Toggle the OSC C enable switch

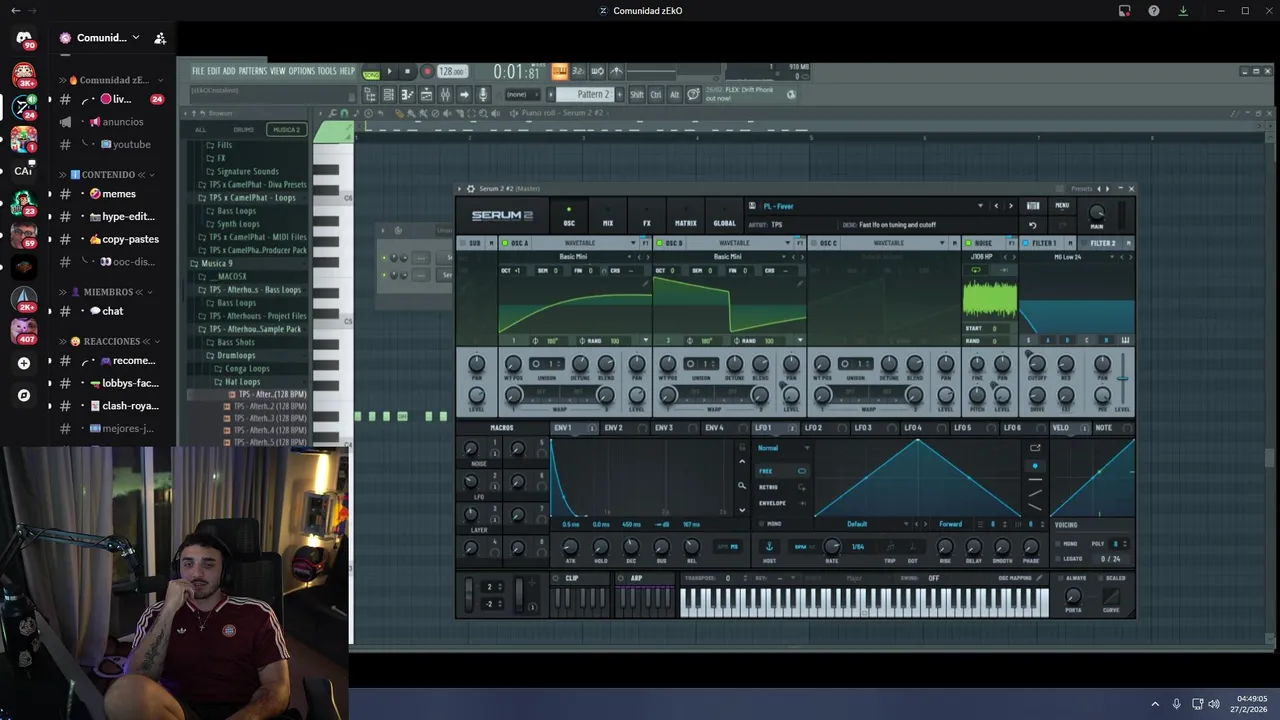(813, 243)
